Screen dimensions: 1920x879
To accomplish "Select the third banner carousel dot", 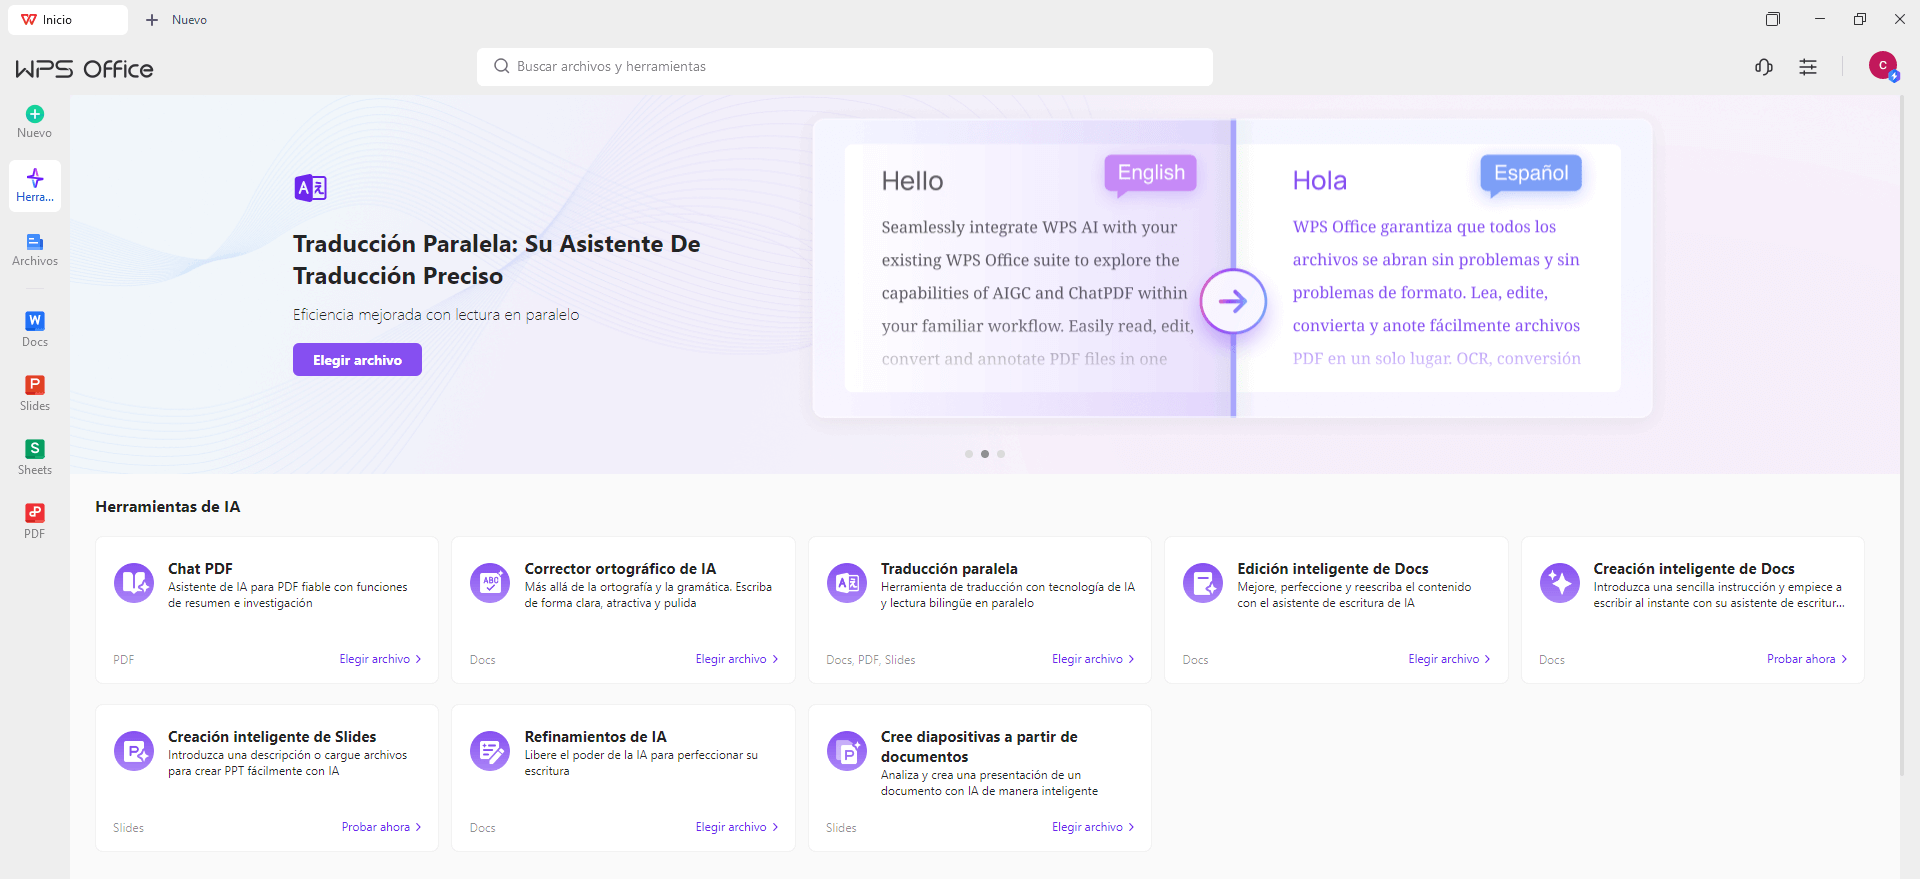I will tap(1001, 454).
